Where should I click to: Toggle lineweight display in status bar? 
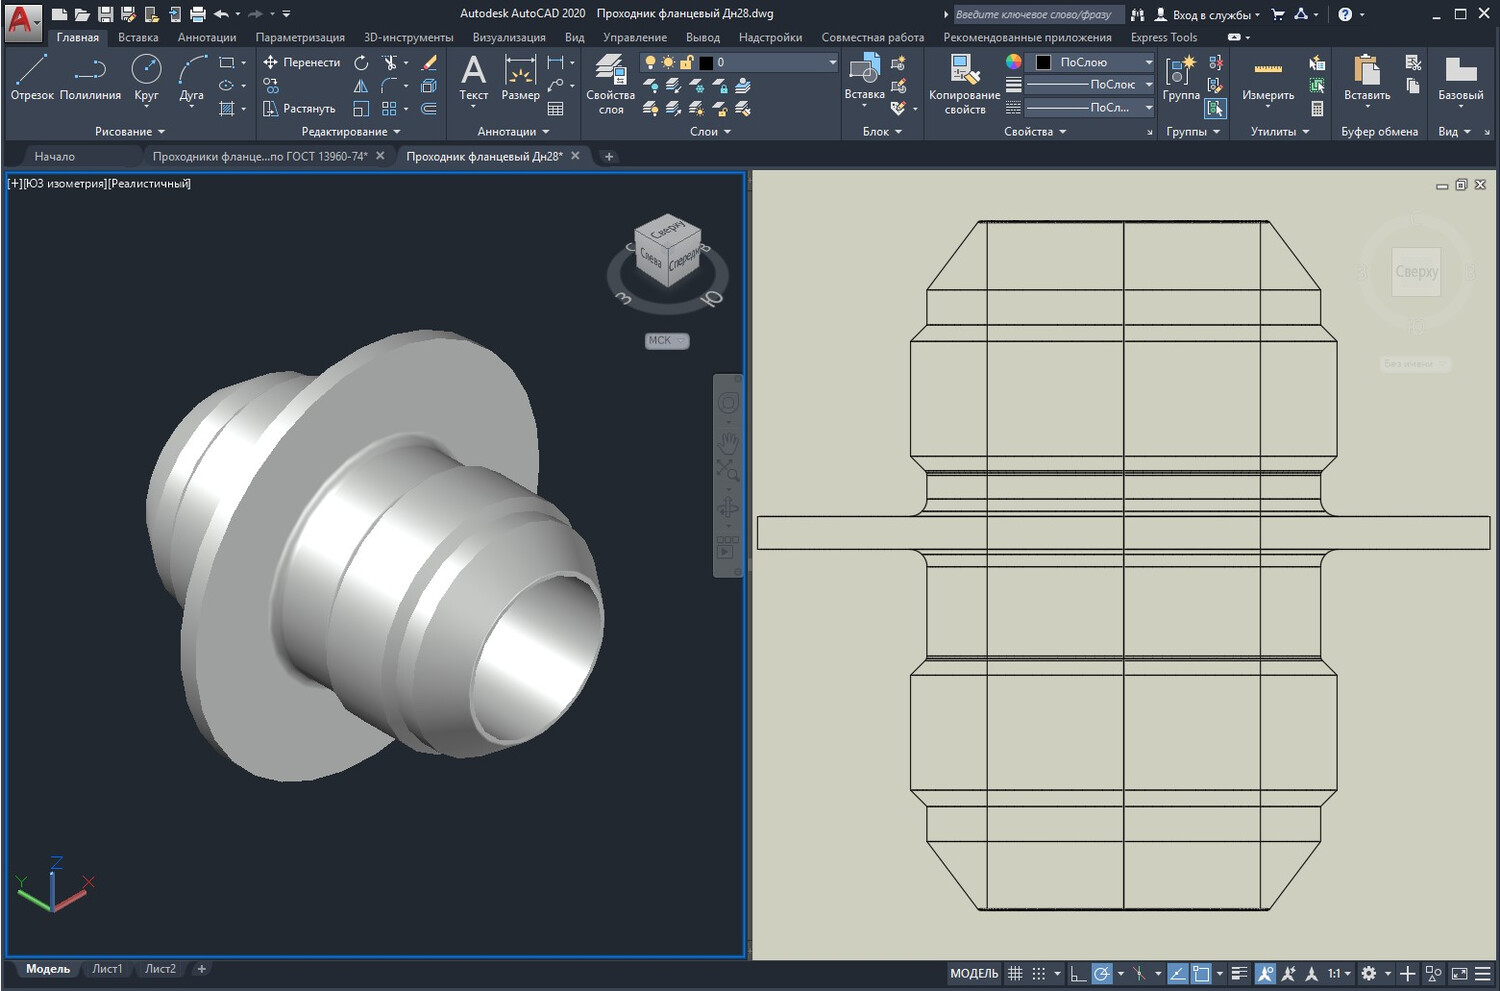coord(1239,973)
